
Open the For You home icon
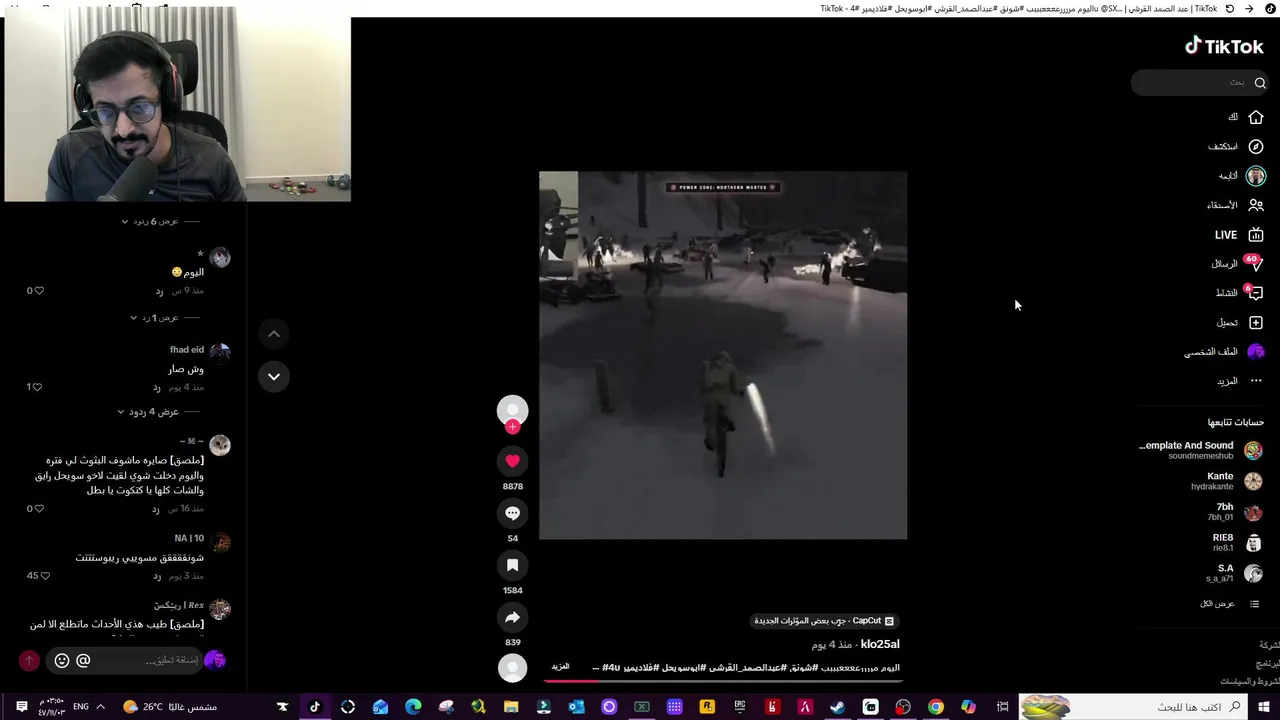1256,117
